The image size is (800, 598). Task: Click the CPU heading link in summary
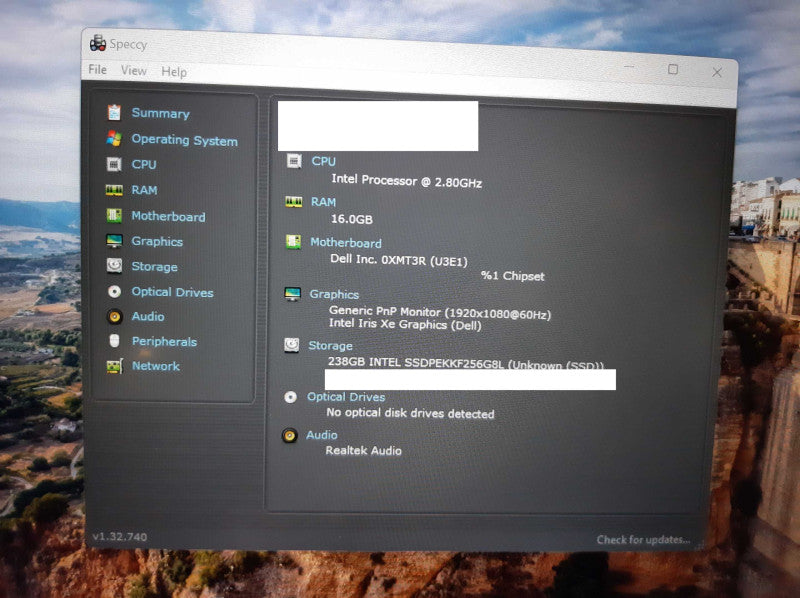point(323,161)
